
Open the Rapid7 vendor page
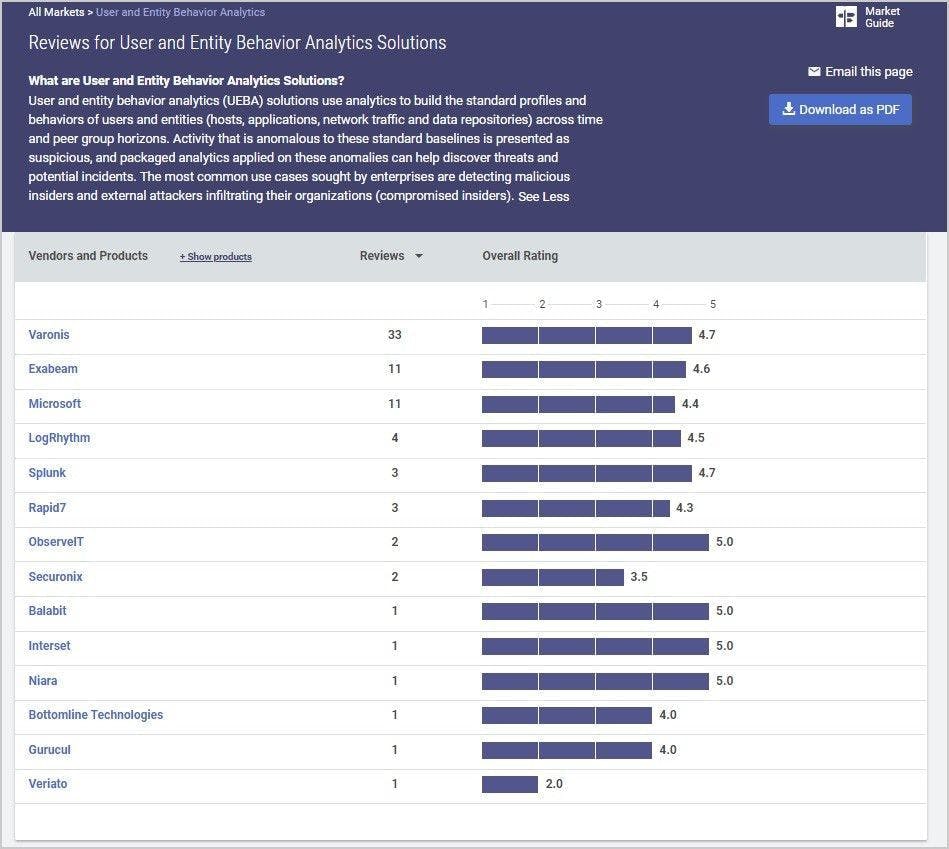coord(47,507)
